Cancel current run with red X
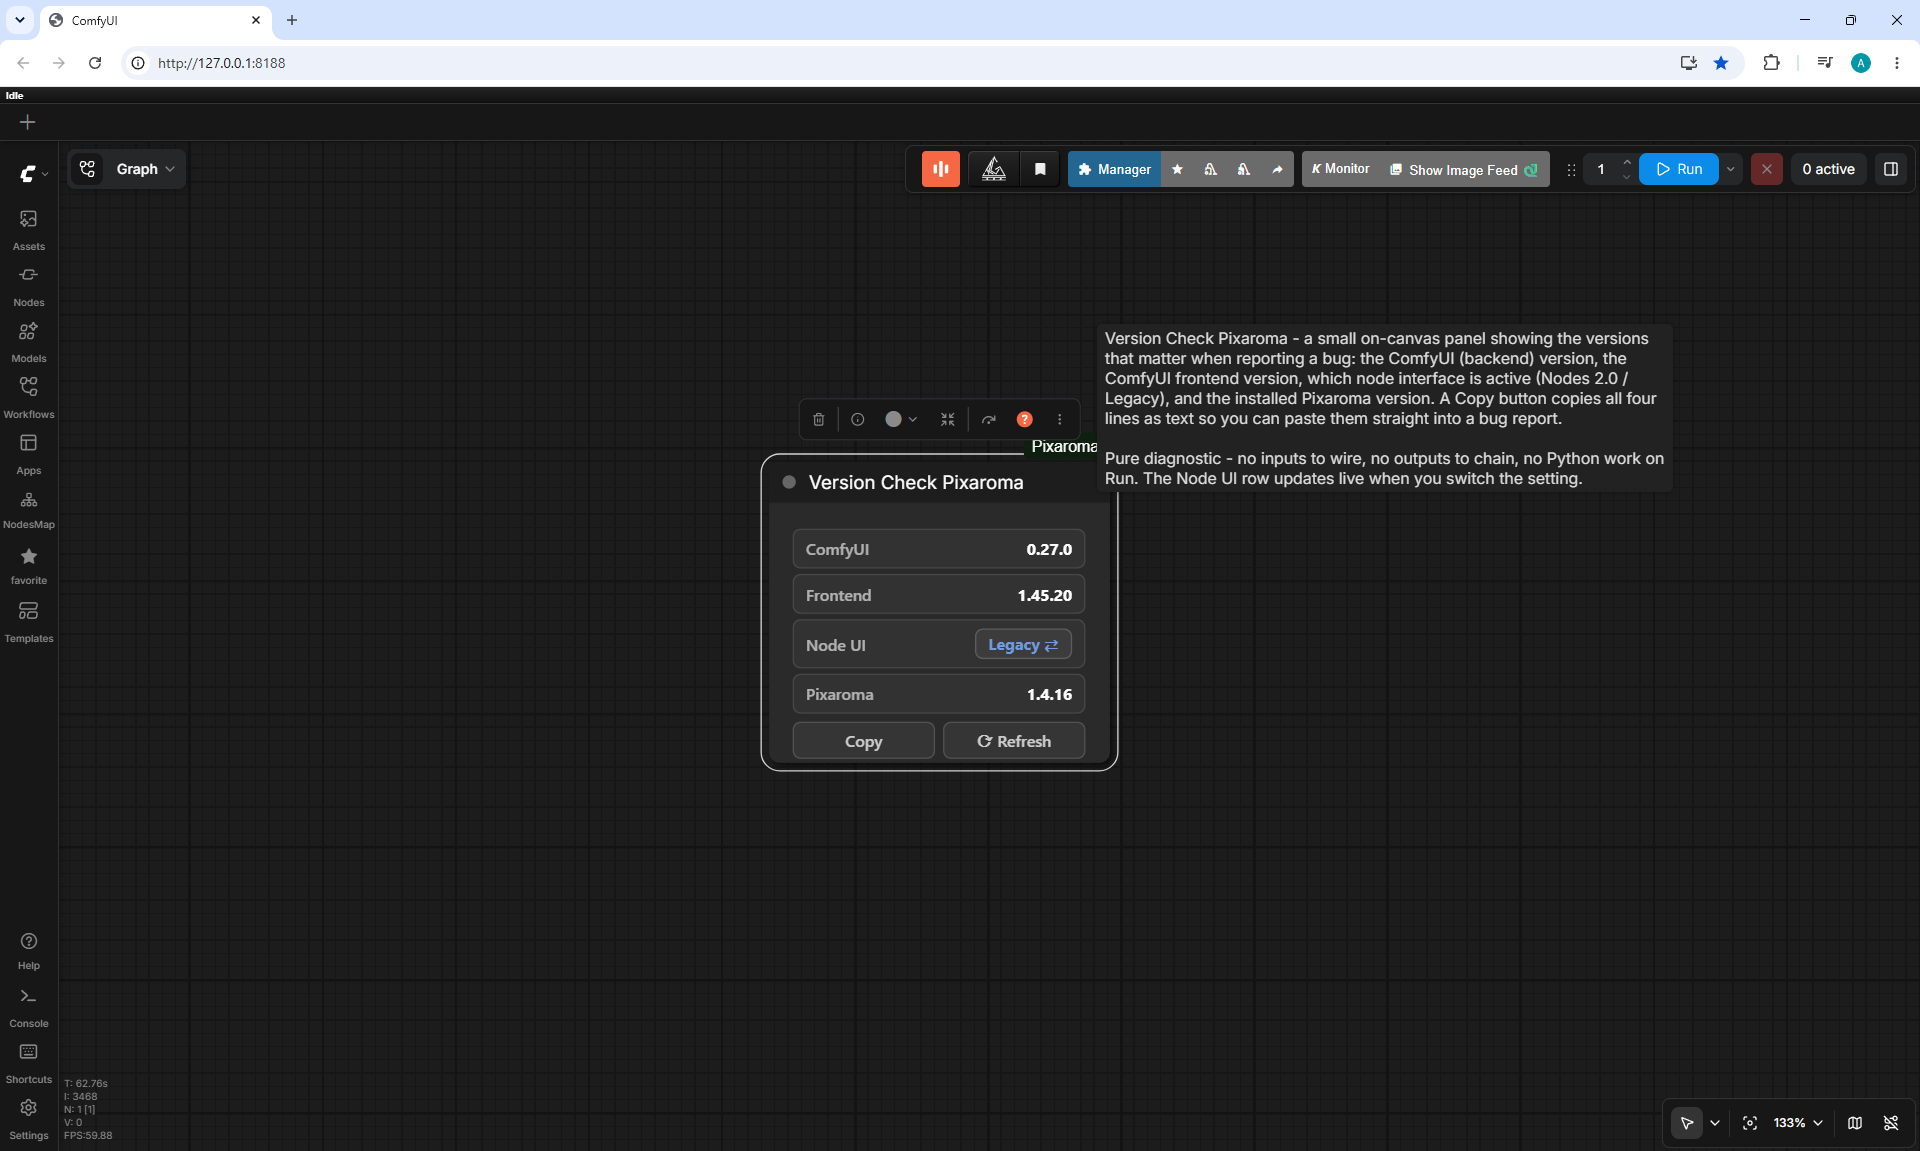This screenshot has height=1151, width=1920. click(1766, 169)
